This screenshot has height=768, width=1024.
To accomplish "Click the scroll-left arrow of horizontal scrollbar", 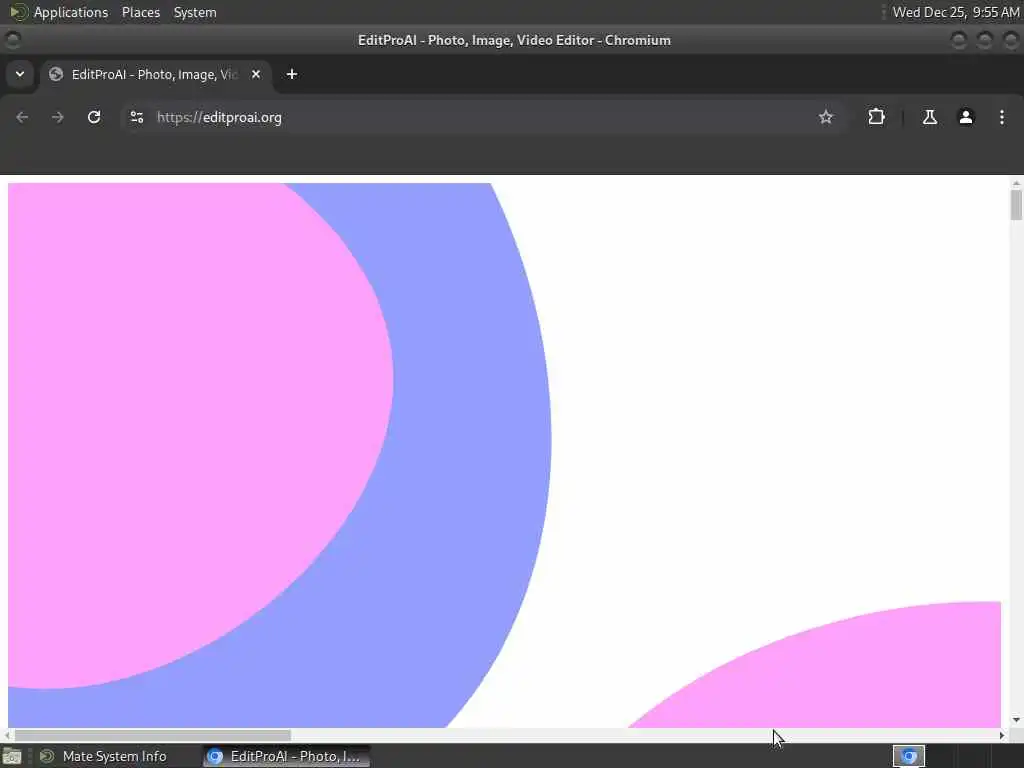I will pos(7,735).
